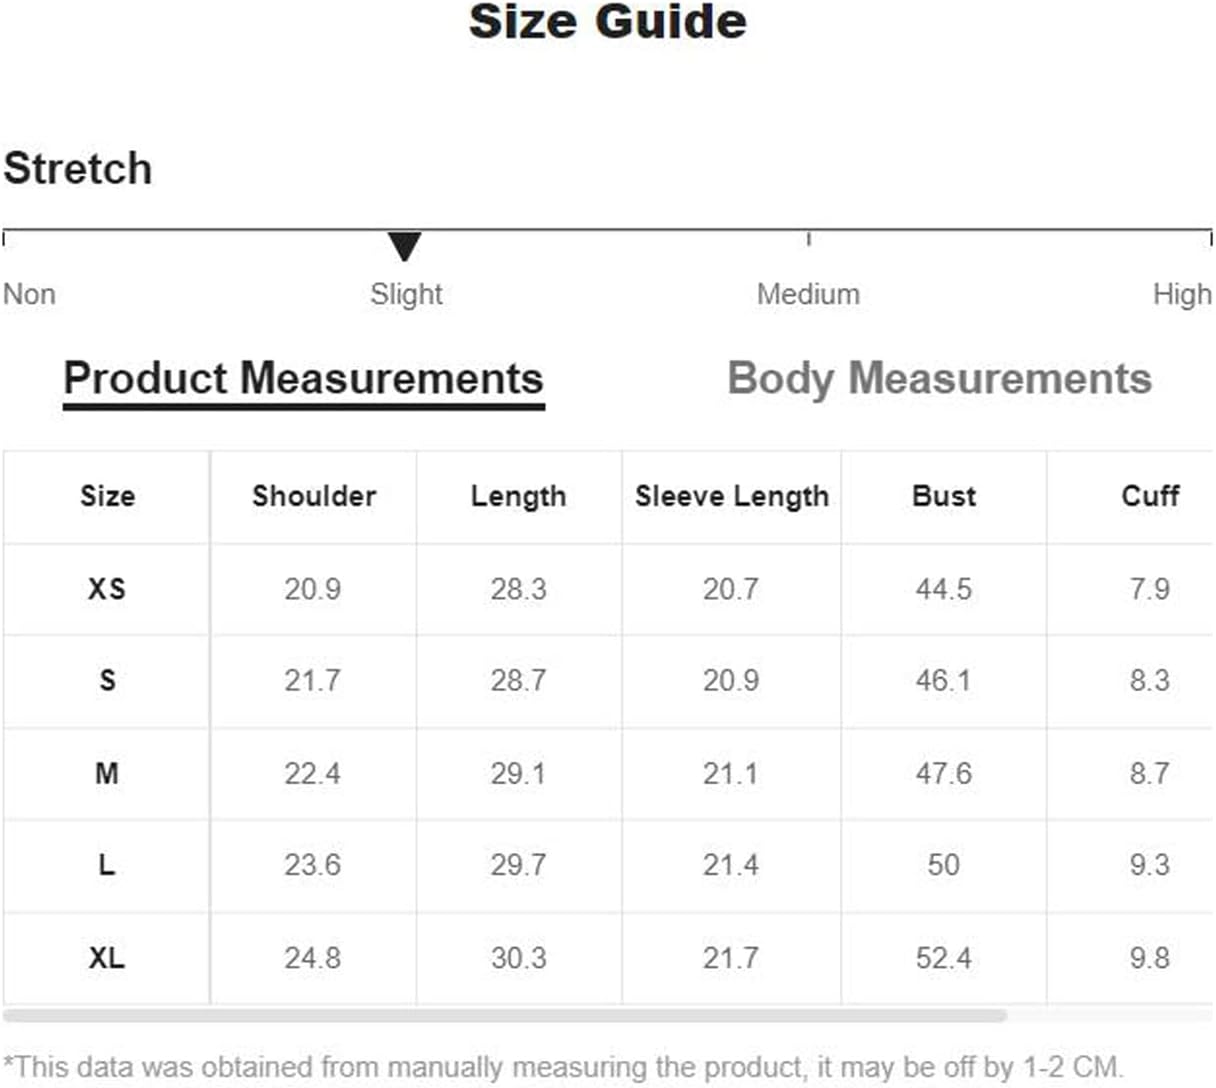Screen dimensions: 1216x1088
Task: Select the Bust column header
Action: (944, 496)
